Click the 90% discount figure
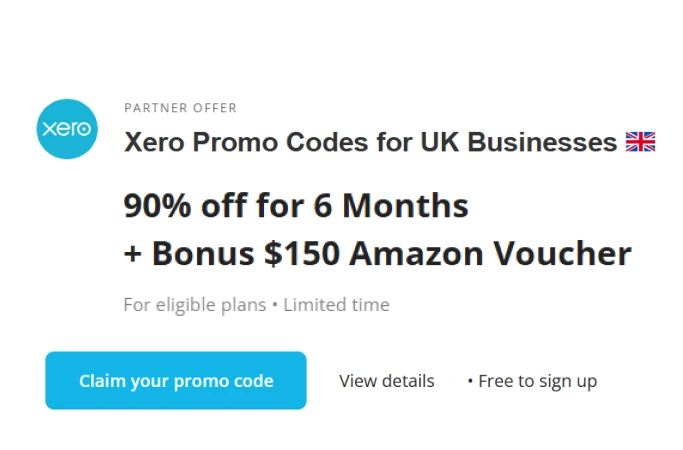The width and height of the screenshot is (683, 450). pyautogui.click(x=158, y=205)
